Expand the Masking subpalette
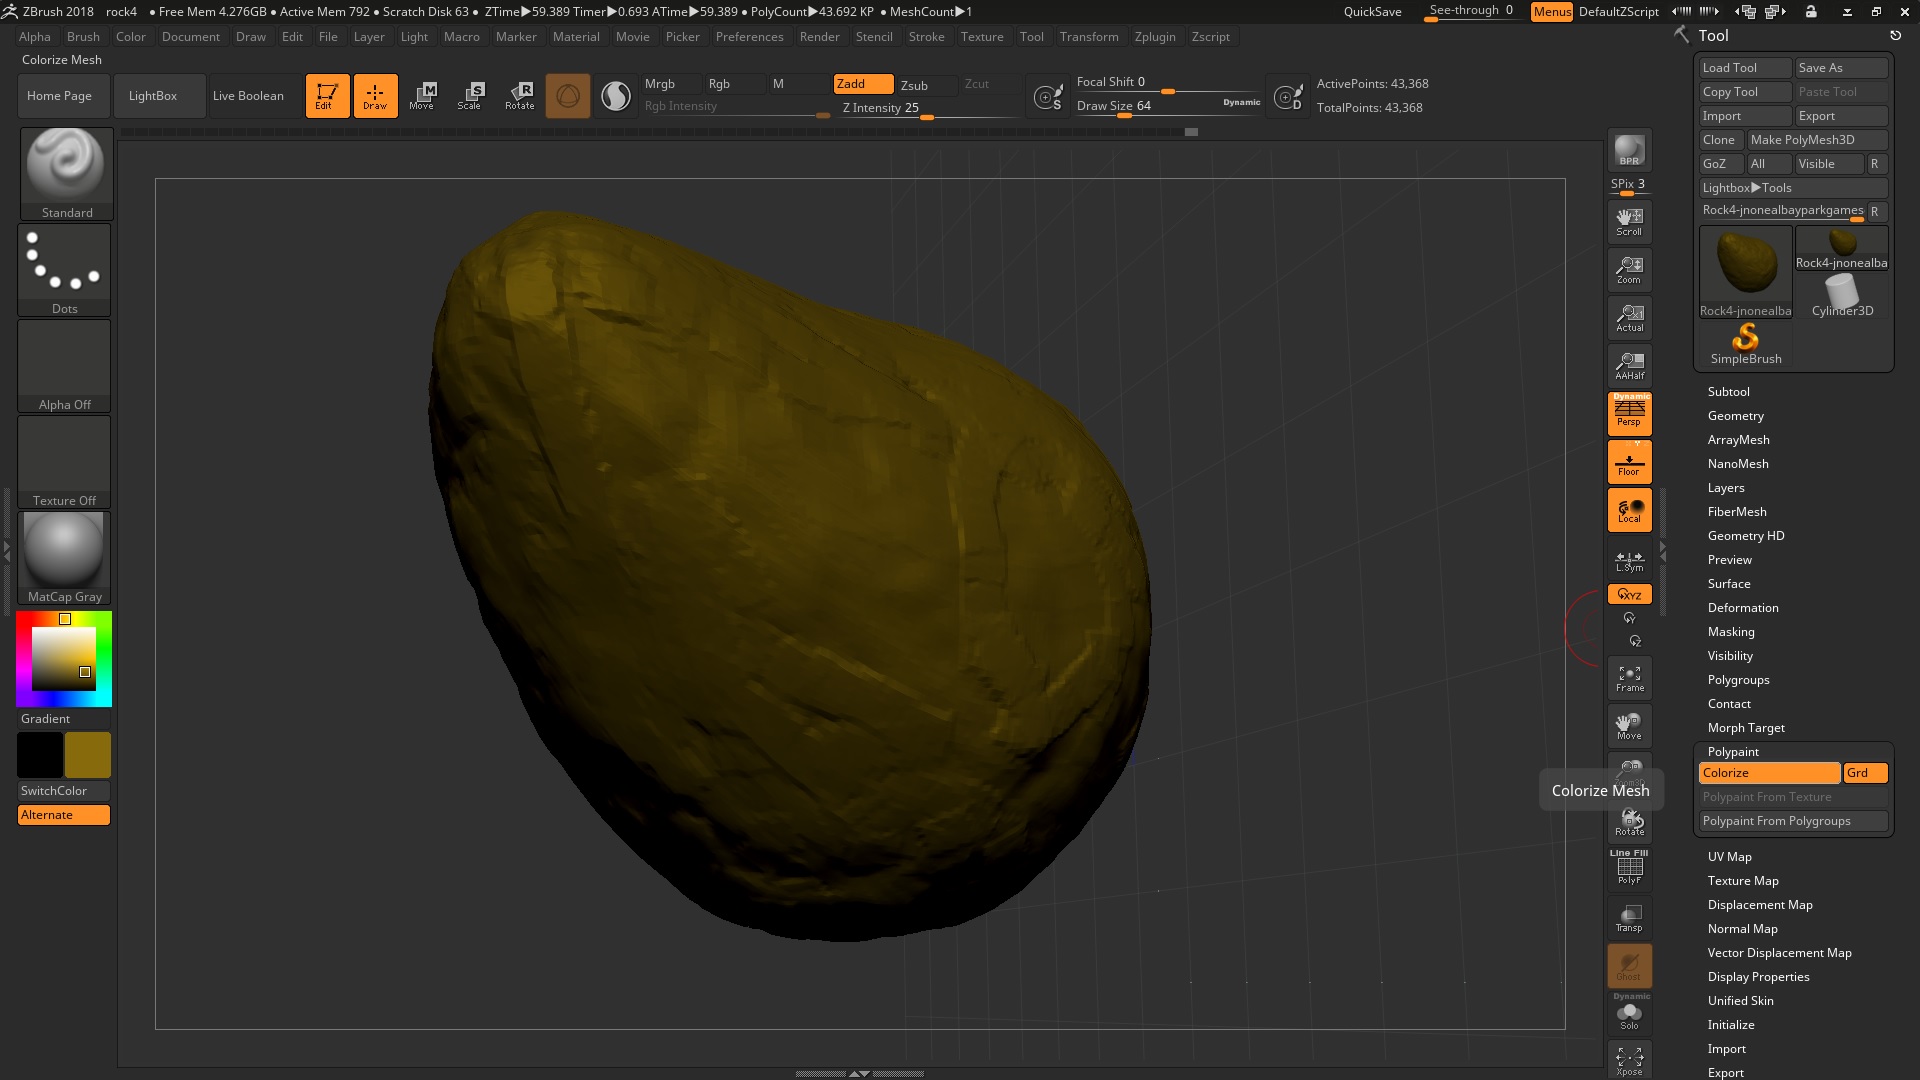This screenshot has height=1080, width=1920. 1730,632
